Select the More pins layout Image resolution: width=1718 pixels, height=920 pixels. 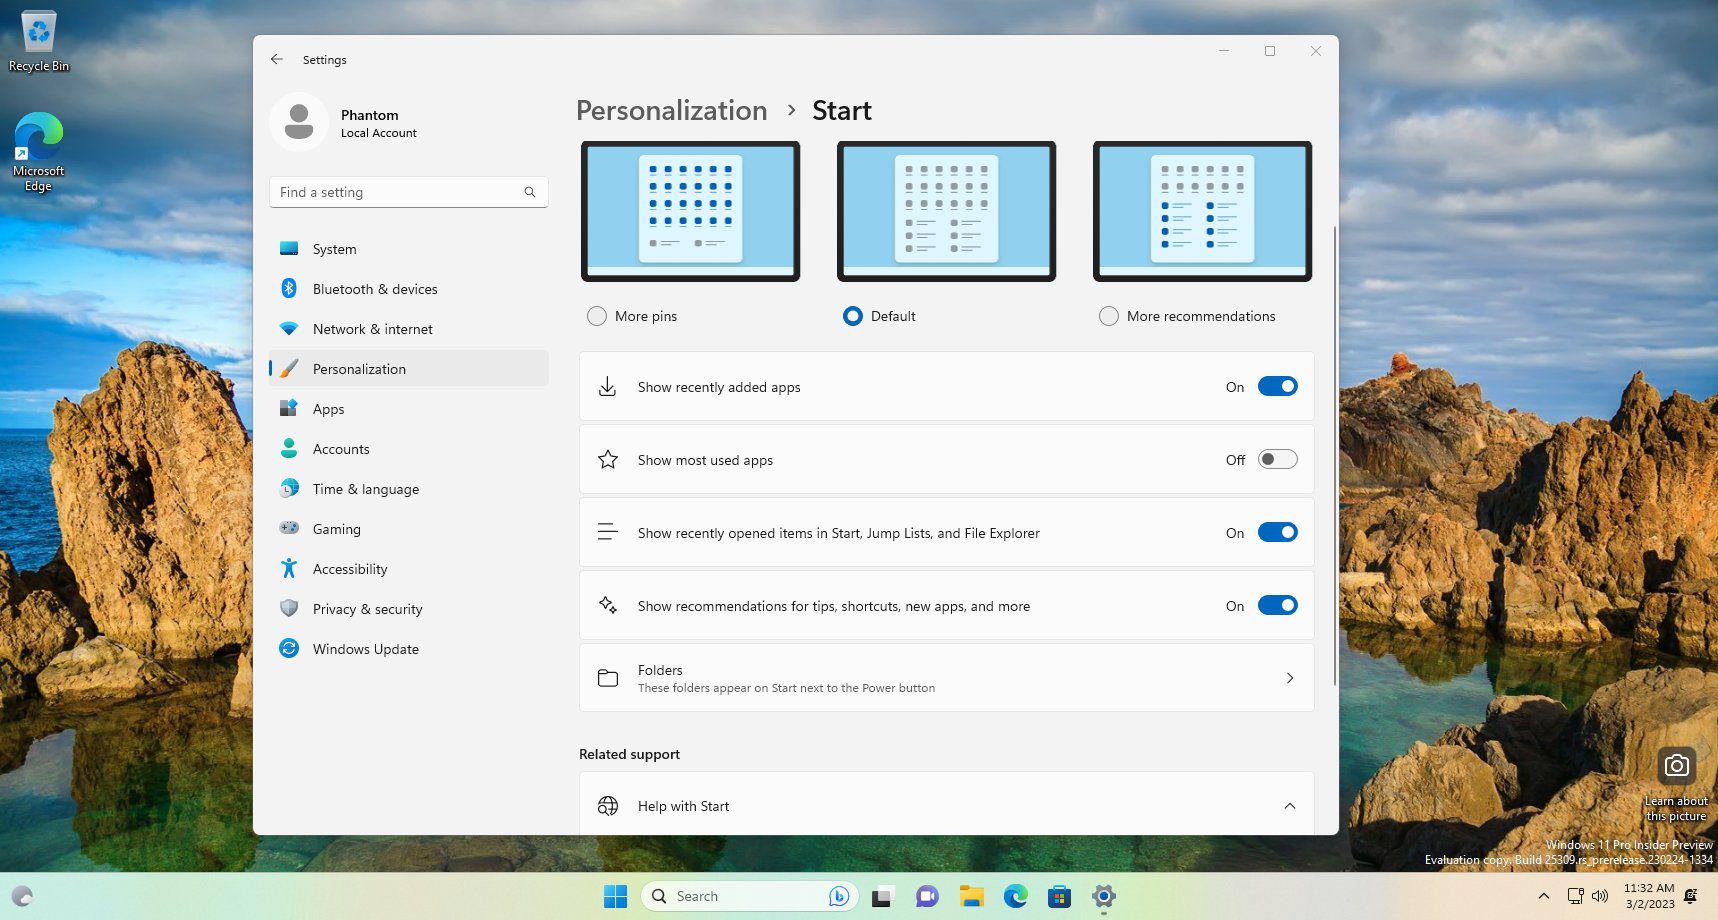tap(596, 315)
